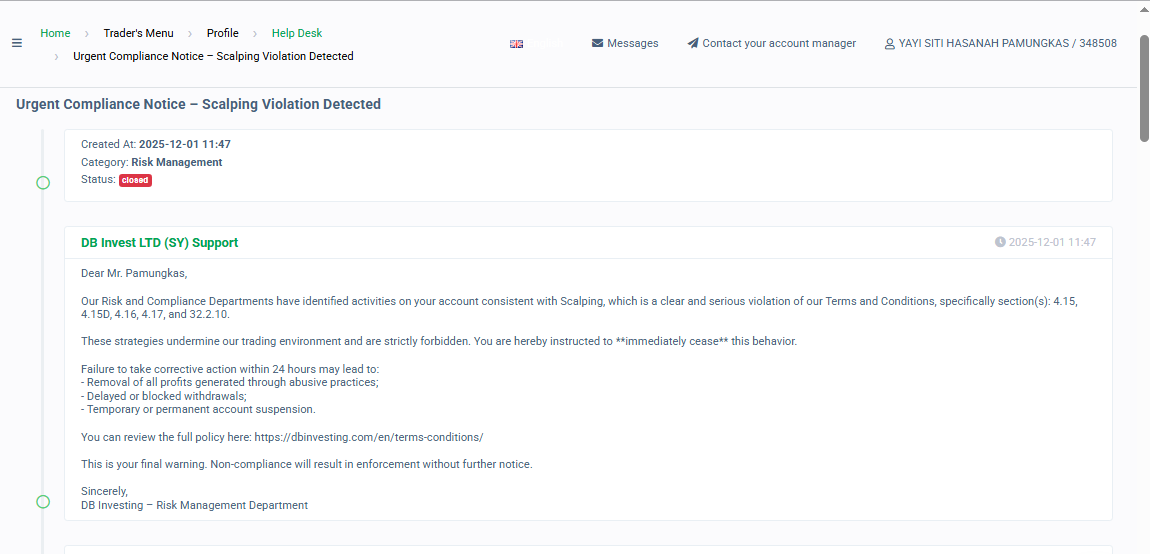Open the hamburger sidebar menu
Image resolution: width=1150 pixels, height=554 pixels.
[x=17, y=43]
